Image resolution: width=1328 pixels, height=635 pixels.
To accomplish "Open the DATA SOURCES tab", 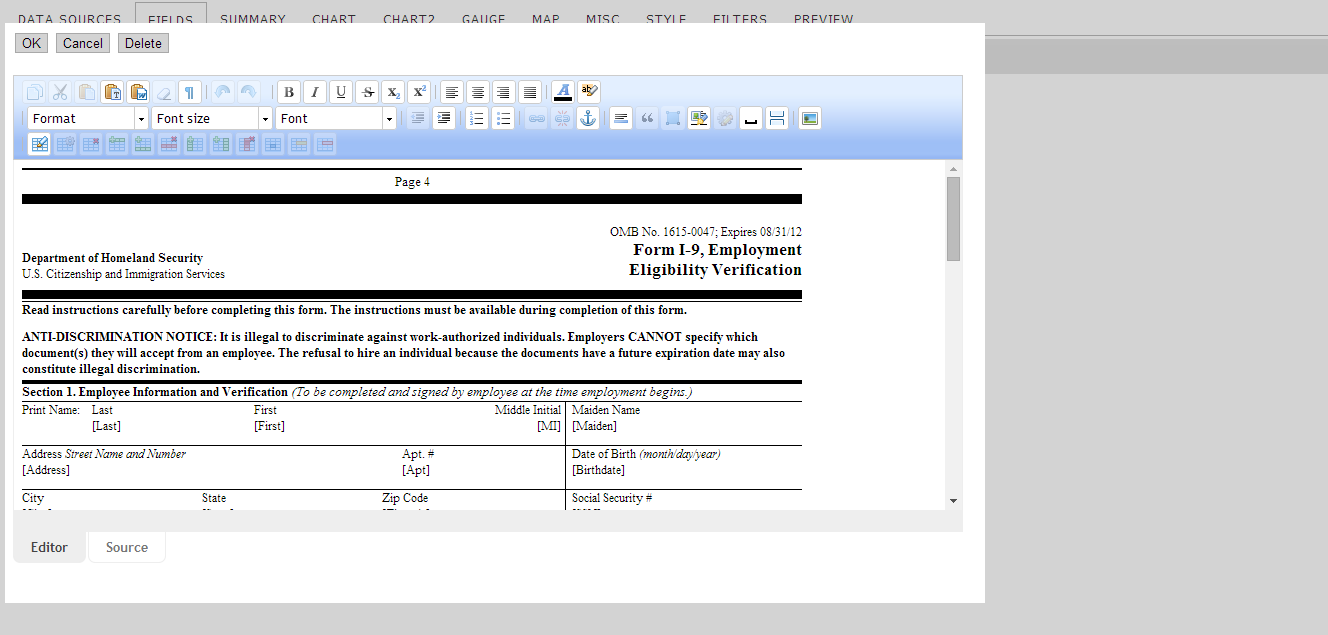I will (x=70, y=19).
